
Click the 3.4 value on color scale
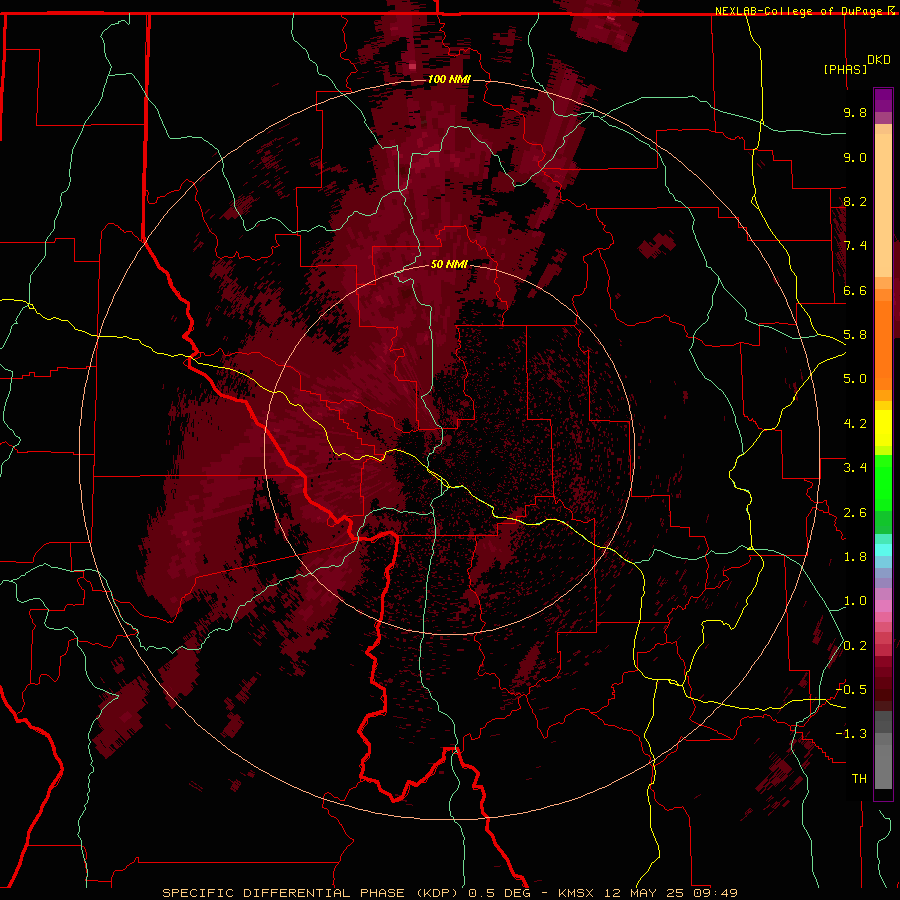coord(855,468)
